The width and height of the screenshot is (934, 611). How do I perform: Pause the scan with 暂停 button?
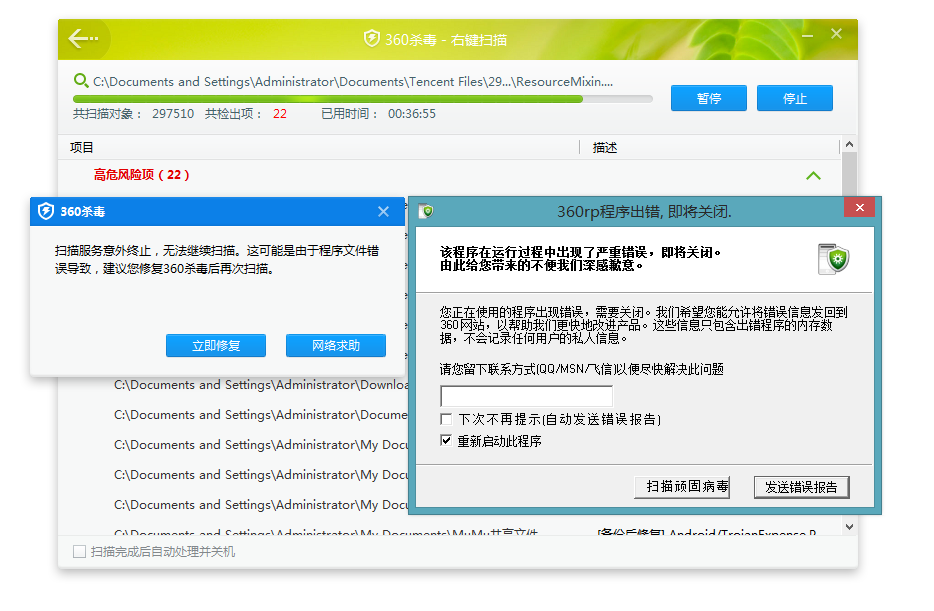coord(709,98)
